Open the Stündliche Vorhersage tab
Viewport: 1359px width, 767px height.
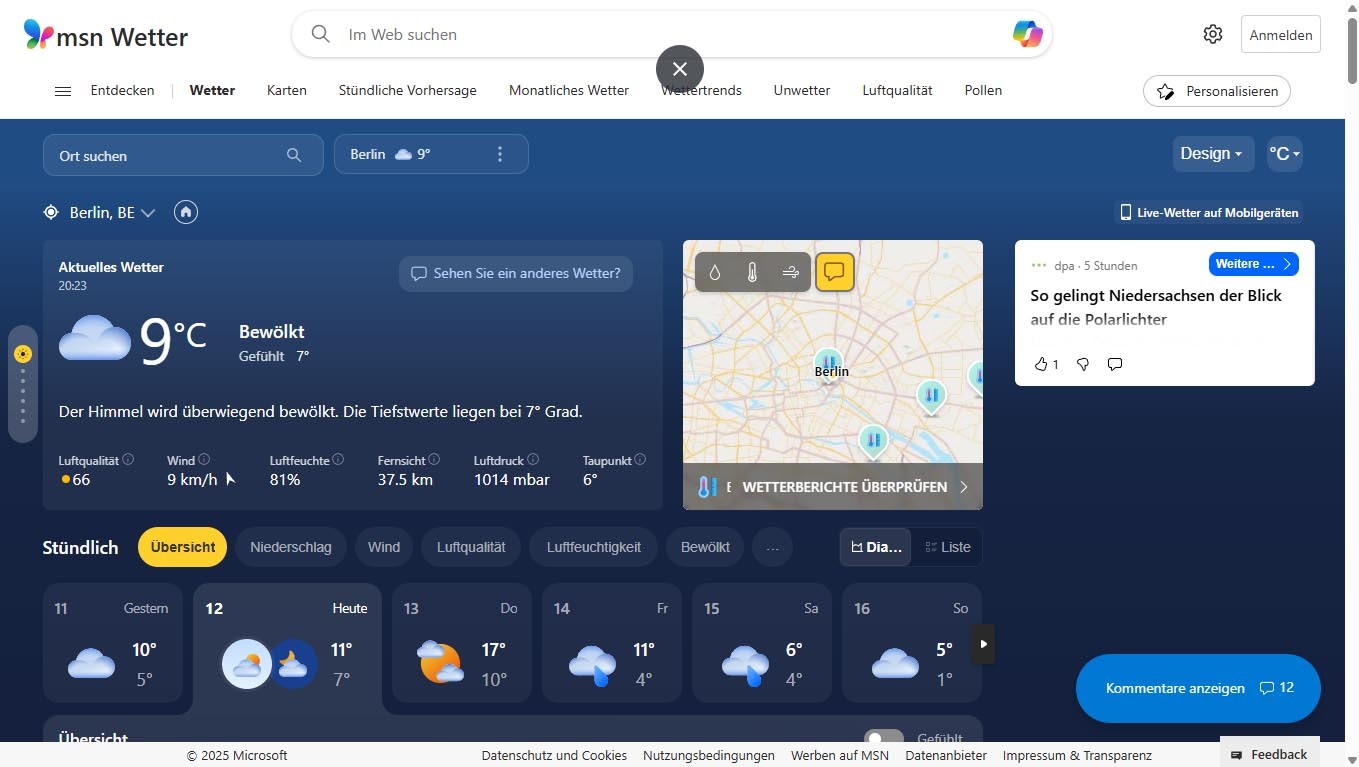(407, 90)
